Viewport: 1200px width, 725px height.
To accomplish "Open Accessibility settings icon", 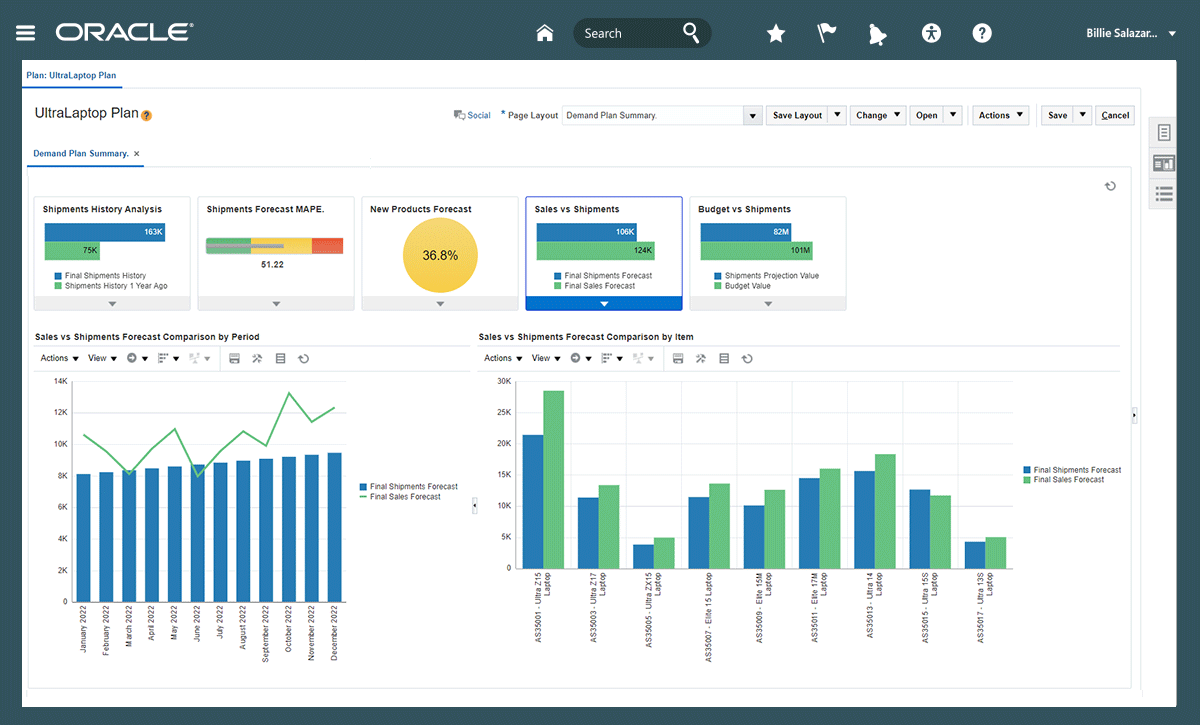I will pyautogui.click(x=932, y=33).
